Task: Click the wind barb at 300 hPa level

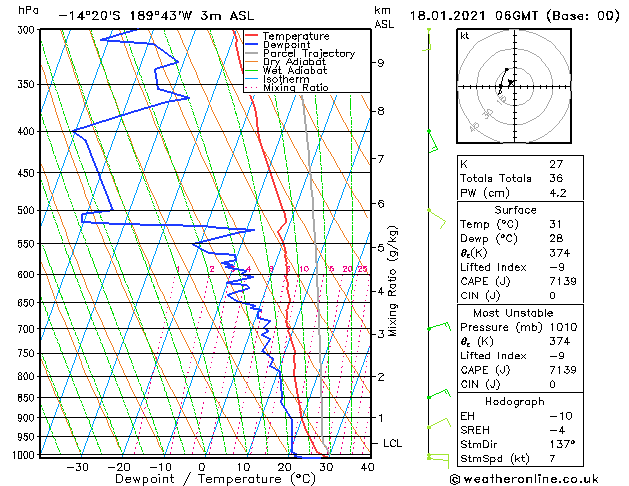Action: click(427, 39)
